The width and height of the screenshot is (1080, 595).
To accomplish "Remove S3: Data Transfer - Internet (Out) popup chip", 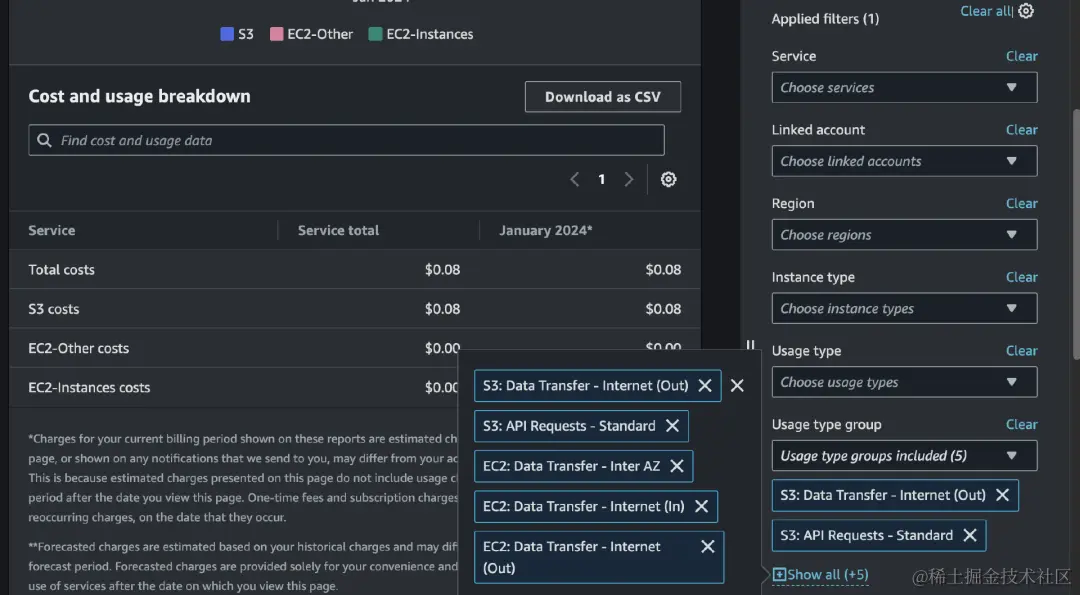I will [x=705, y=386].
